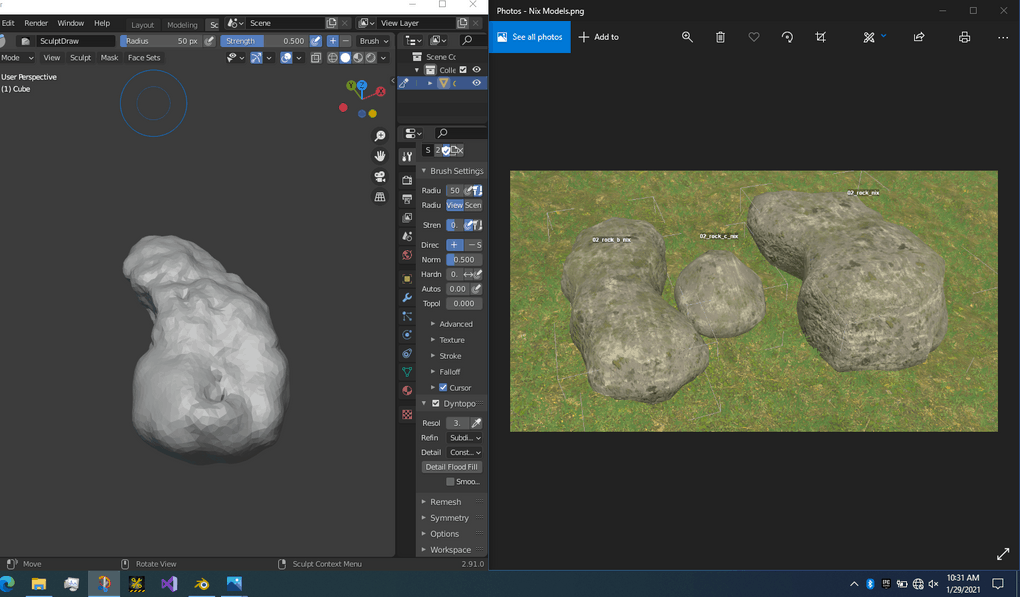Switch to orthographic view via grid icon
1020x597 pixels.
coord(380,198)
